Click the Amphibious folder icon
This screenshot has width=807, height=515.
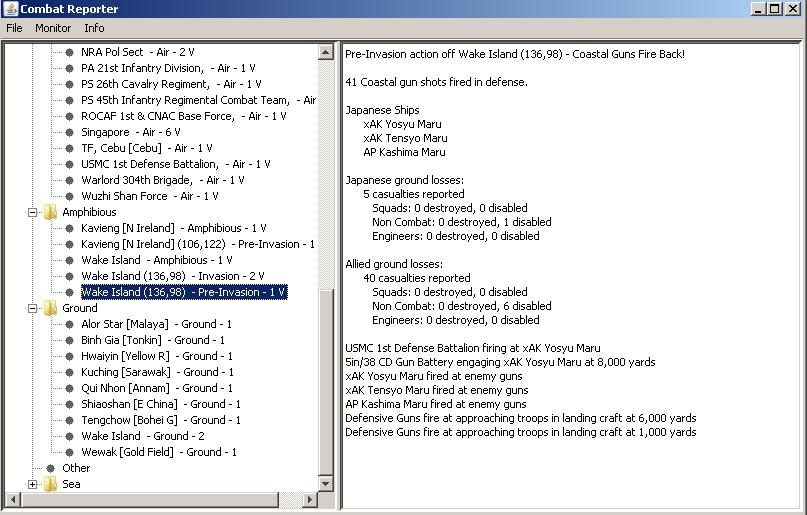50,212
